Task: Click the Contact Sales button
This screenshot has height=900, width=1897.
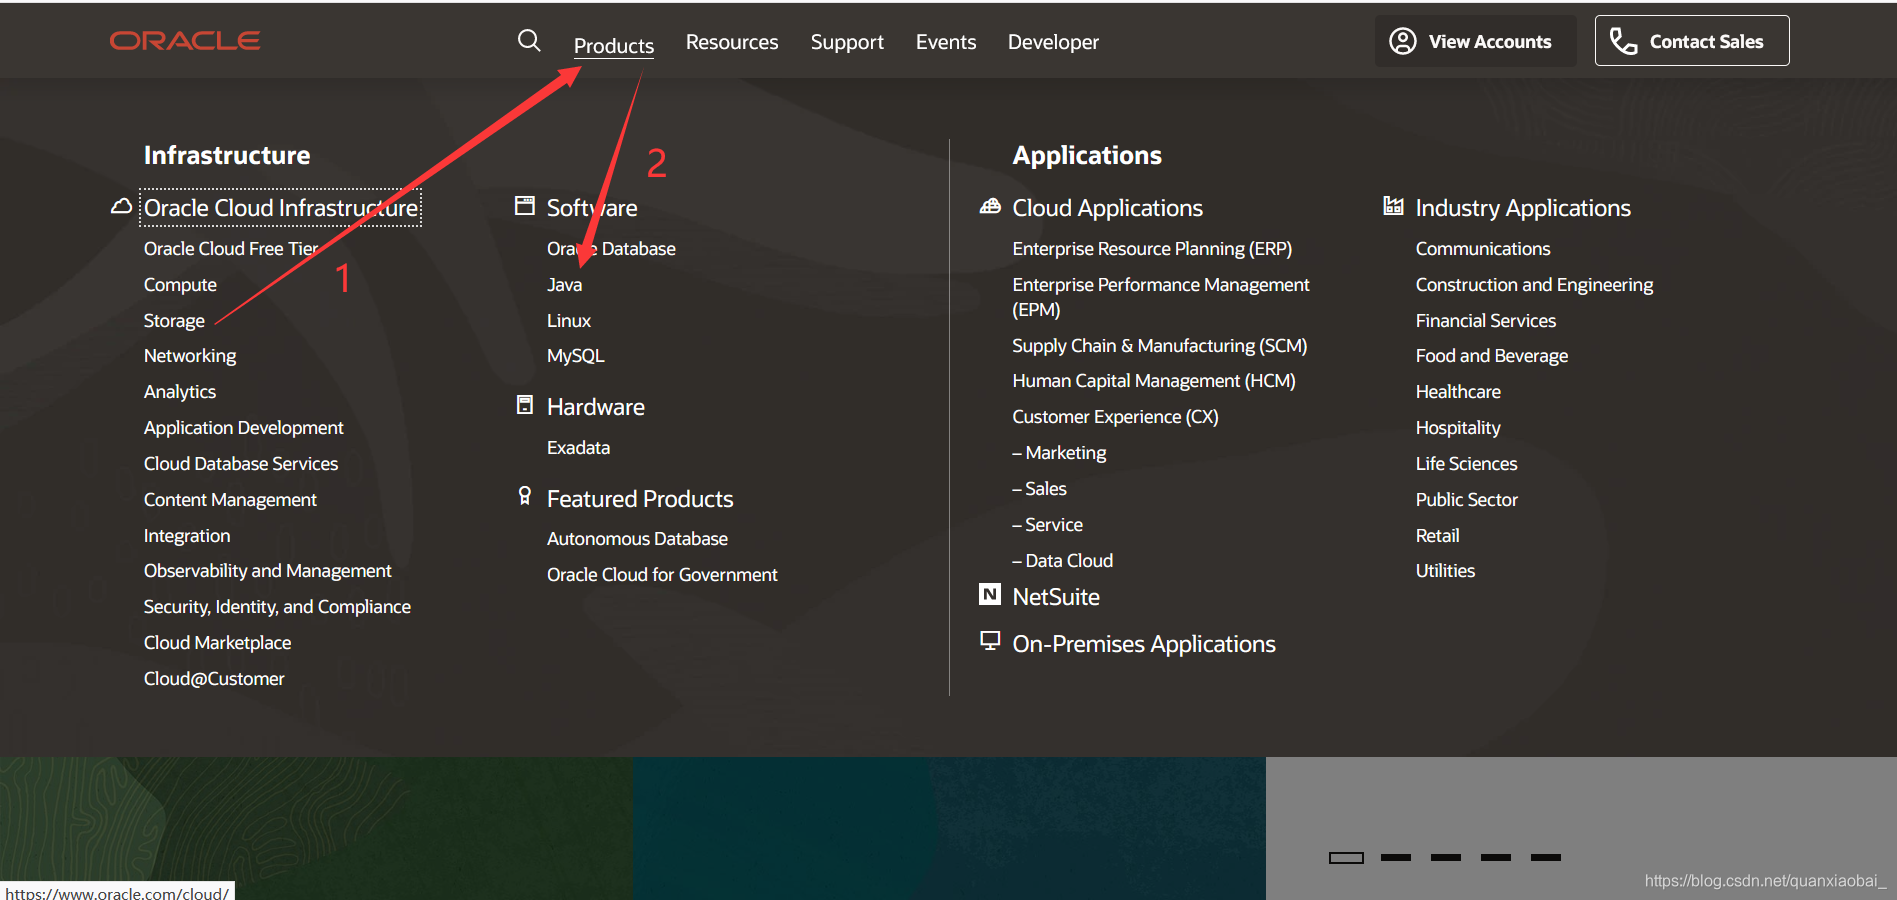Action: point(1692,41)
